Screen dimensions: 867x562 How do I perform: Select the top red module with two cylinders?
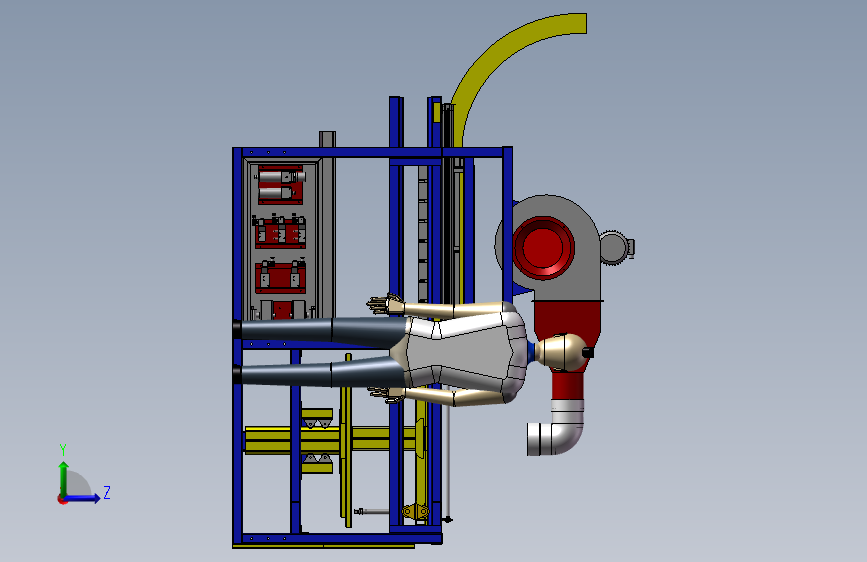[280, 185]
